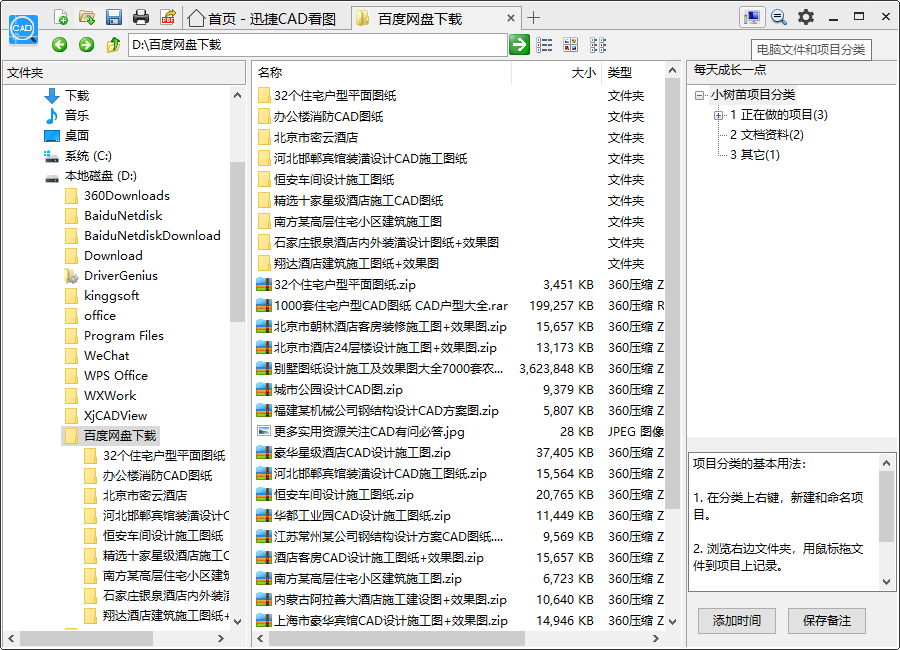Select file 南方某高层住宅小区建筑施工图.zip
This screenshot has width=900, height=650.
point(367,579)
